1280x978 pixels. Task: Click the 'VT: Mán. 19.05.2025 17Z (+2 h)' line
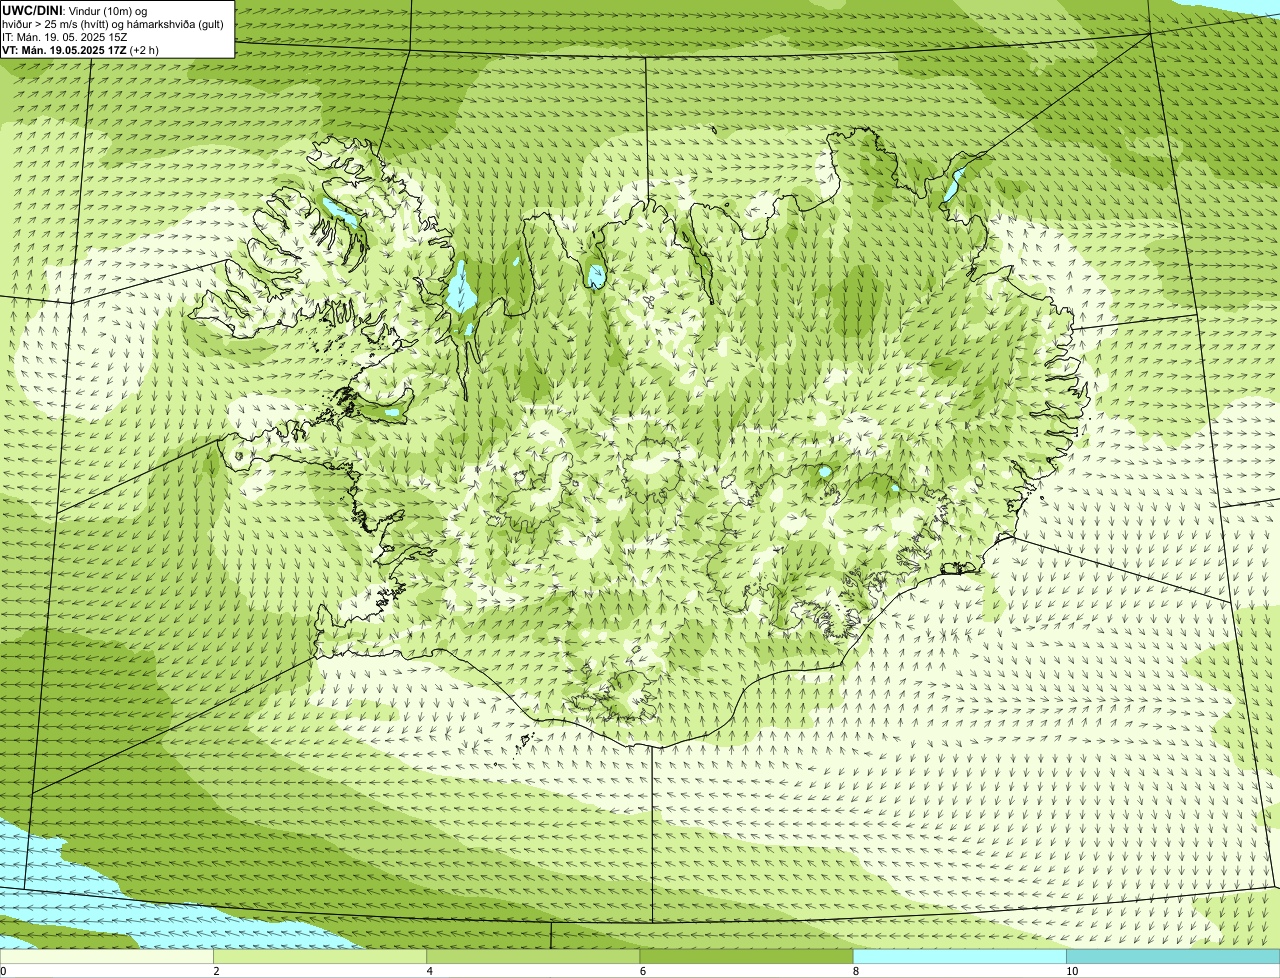point(80,49)
